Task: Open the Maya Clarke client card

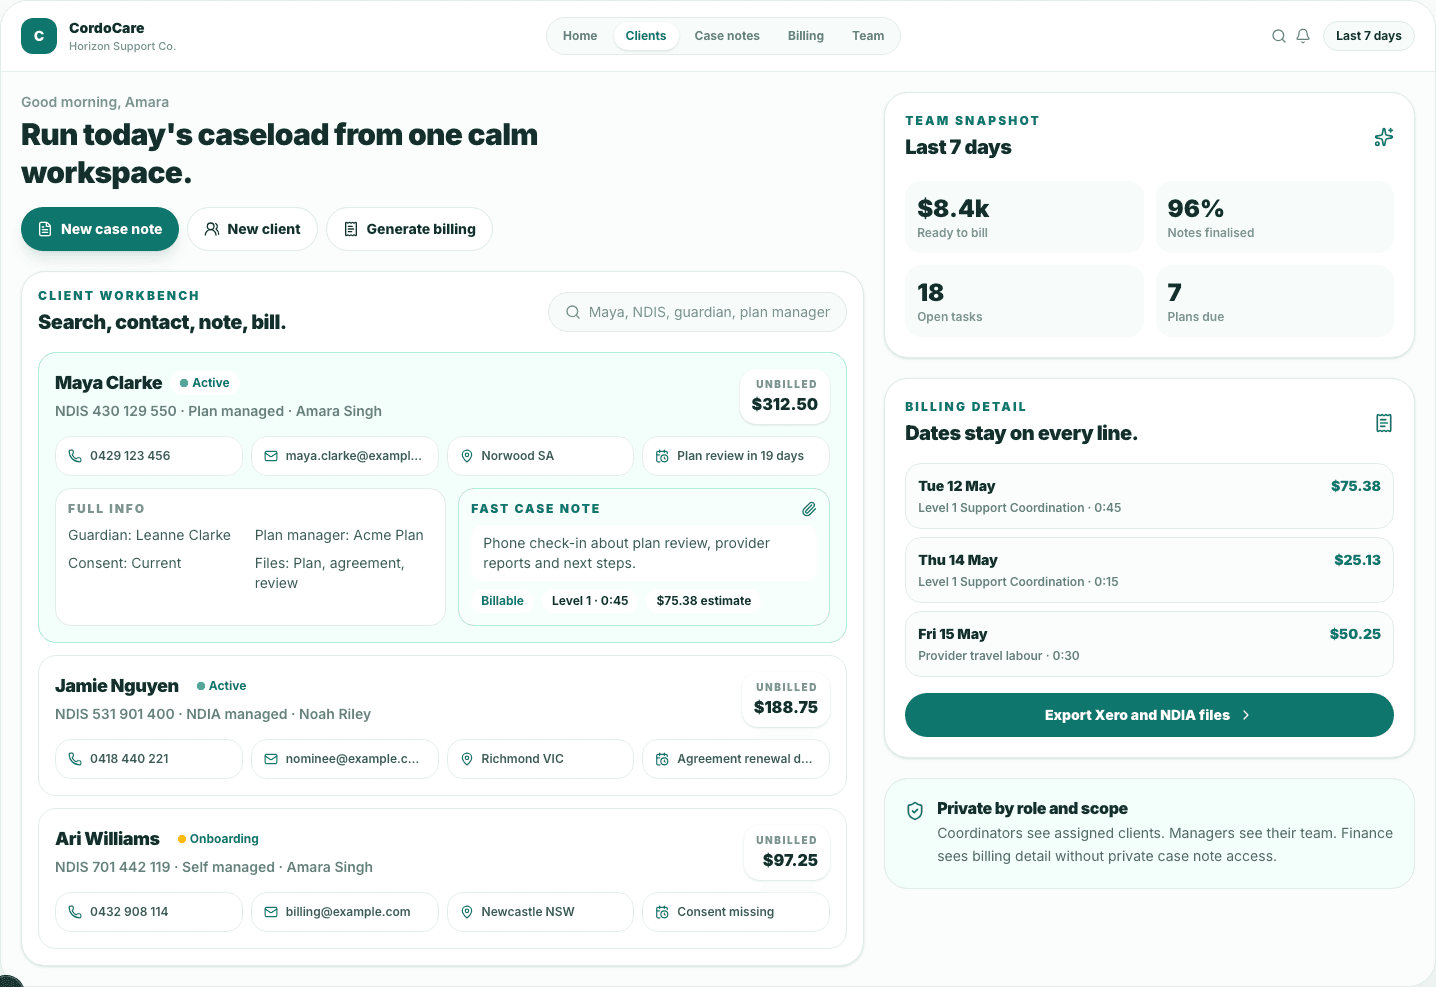Action: [442, 498]
